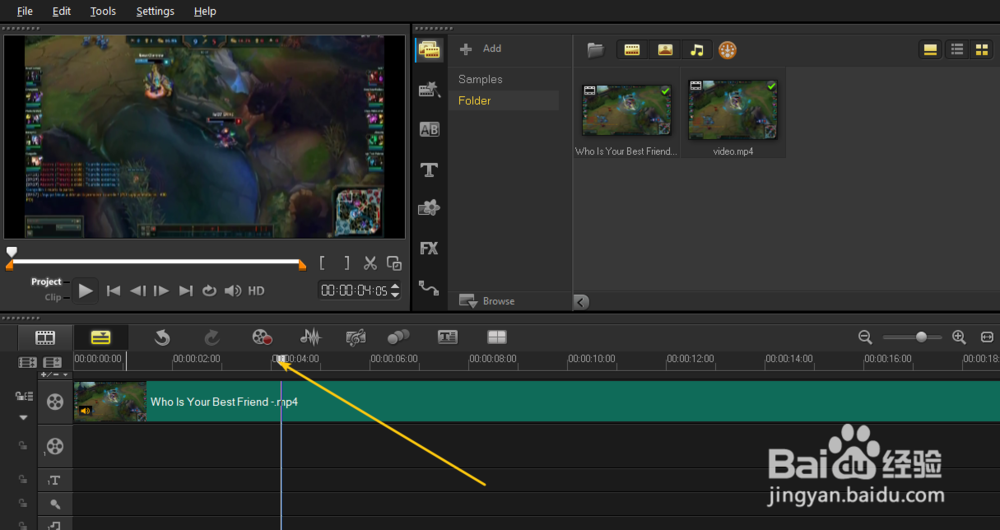Switch to Clip playback mode
The image size is (1000, 530).
point(53,297)
